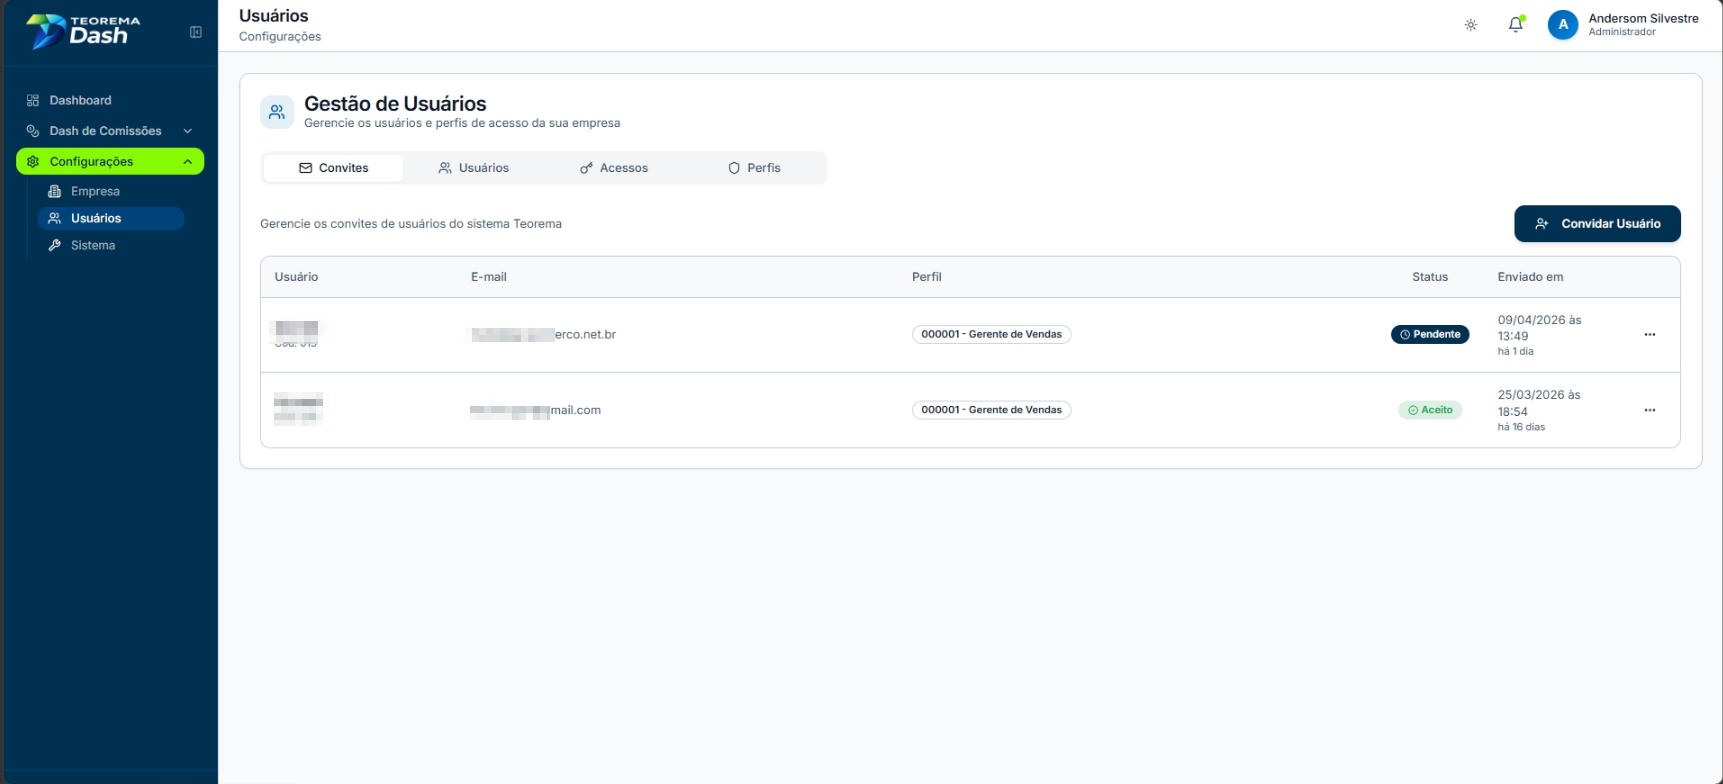The height and width of the screenshot is (784, 1723).
Task: Click the 'há 1 dia' text
Action: point(1515,352)
